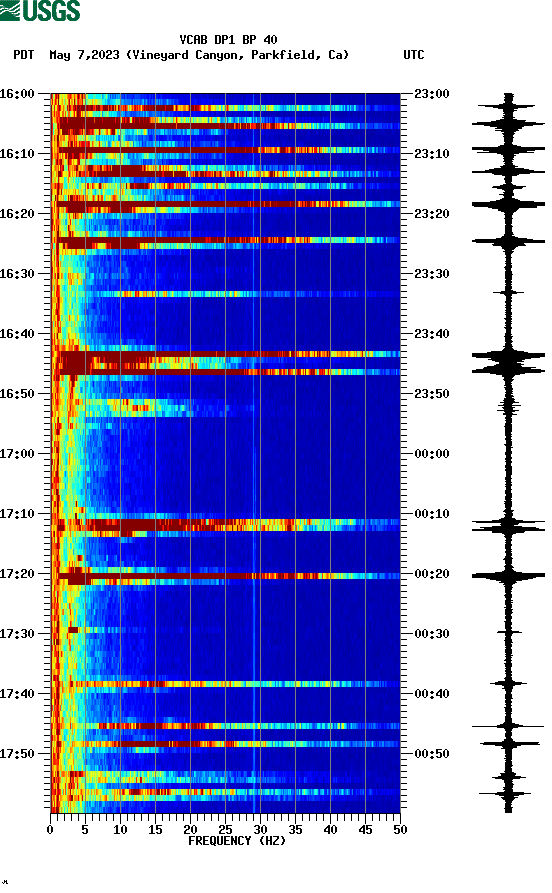552x893 pixels.
Task: Click the 23:50 UTC time label
Action: coord(432,394)
